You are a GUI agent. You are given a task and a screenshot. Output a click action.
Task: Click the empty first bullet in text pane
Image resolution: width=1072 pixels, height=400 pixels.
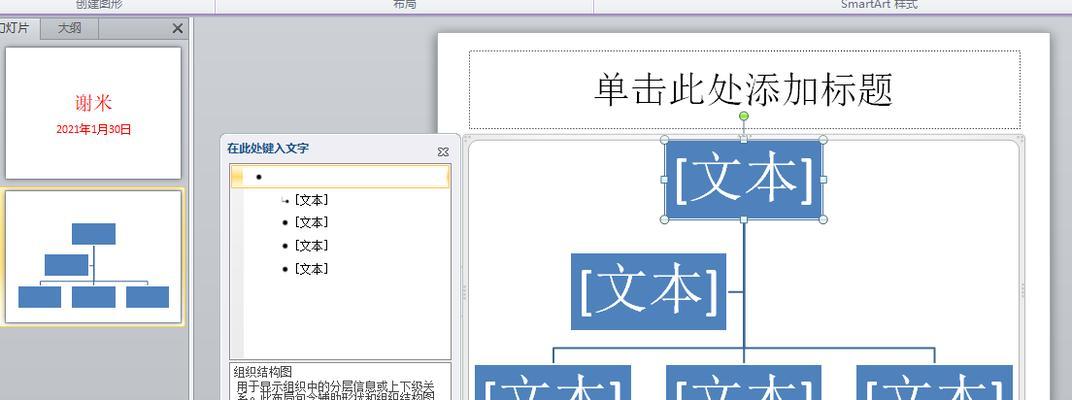[x=340, y=177]
